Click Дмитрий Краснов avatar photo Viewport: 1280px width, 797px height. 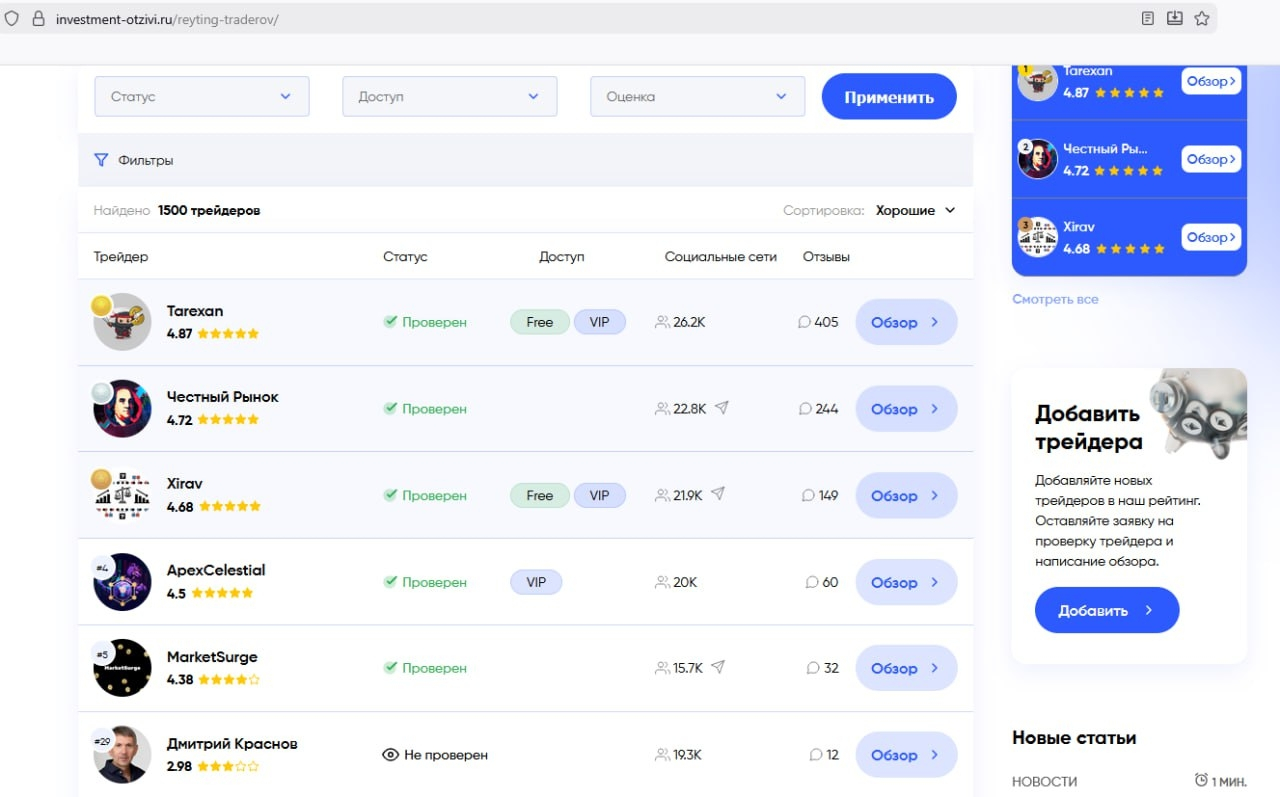pos(122,754)
